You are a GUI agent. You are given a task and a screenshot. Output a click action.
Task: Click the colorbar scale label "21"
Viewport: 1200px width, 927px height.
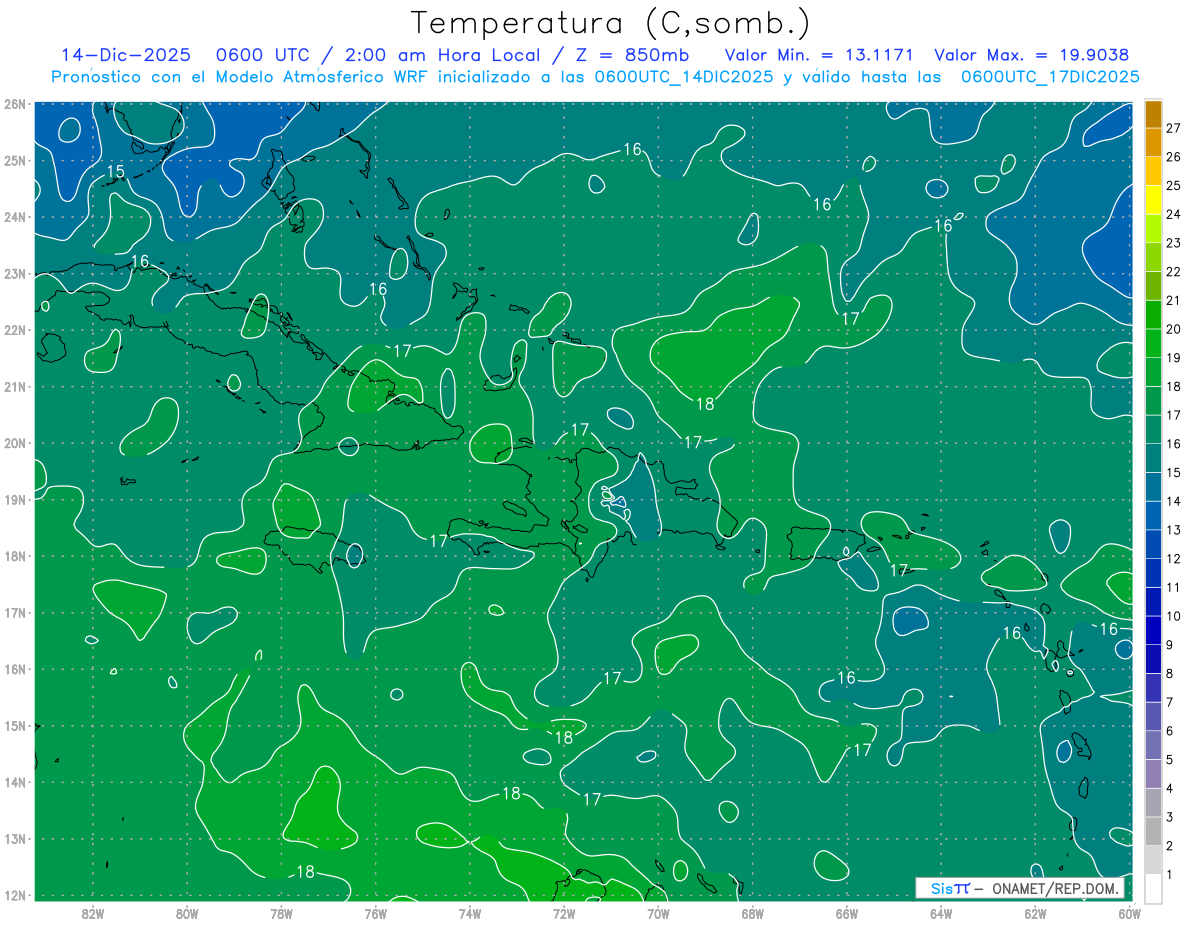pyautogui.click(x=1174, y=300)
